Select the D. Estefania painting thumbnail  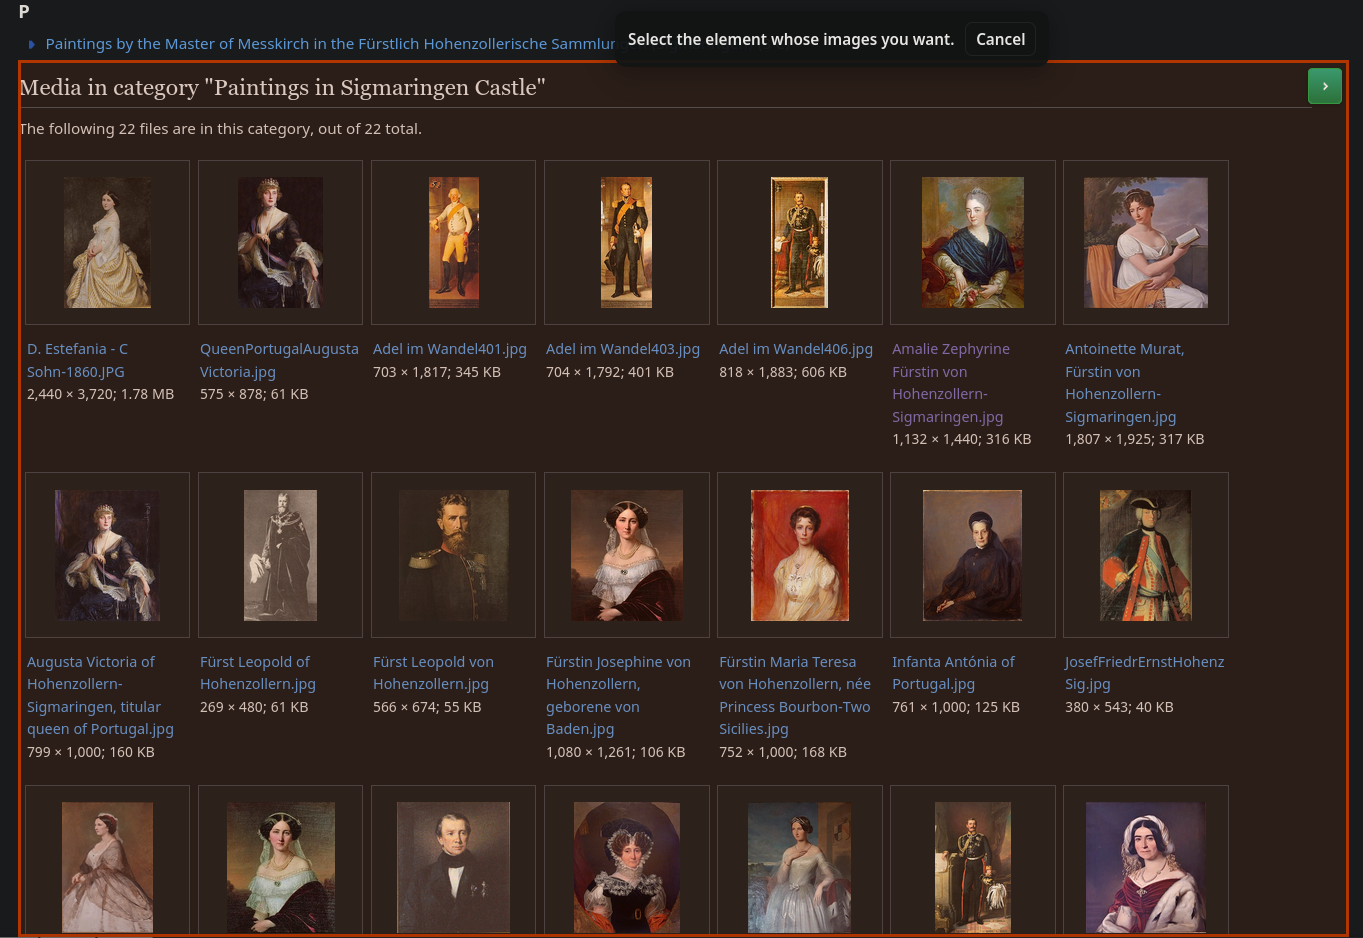107,242
